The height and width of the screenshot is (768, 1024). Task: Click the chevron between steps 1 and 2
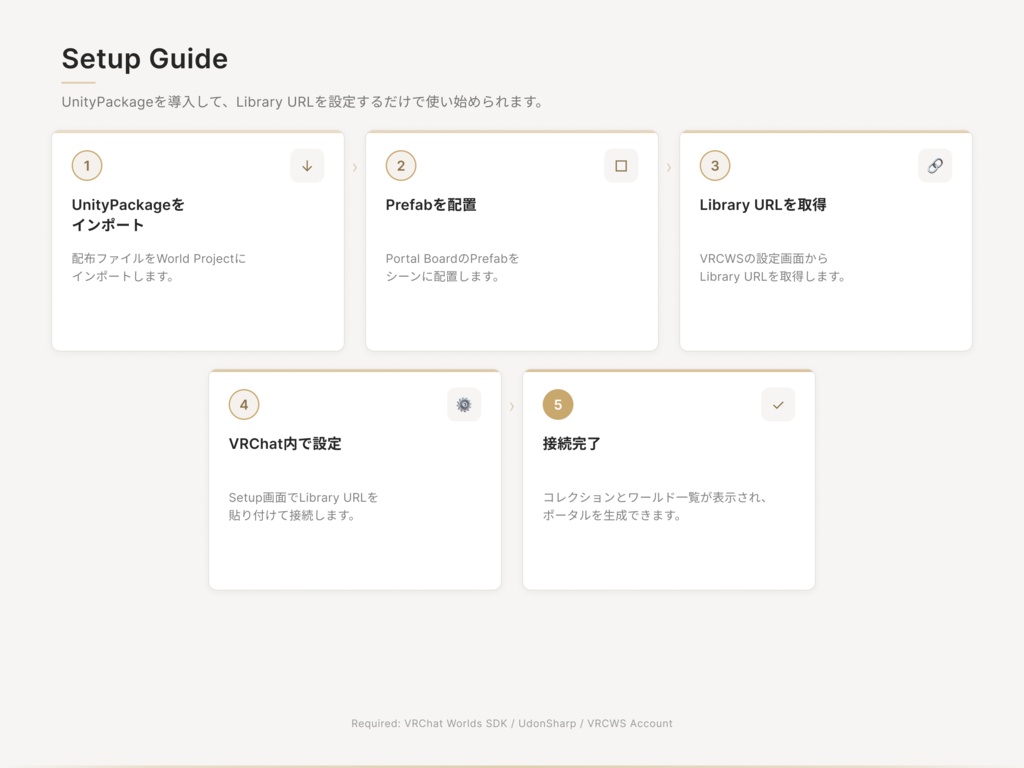point(355,168)
